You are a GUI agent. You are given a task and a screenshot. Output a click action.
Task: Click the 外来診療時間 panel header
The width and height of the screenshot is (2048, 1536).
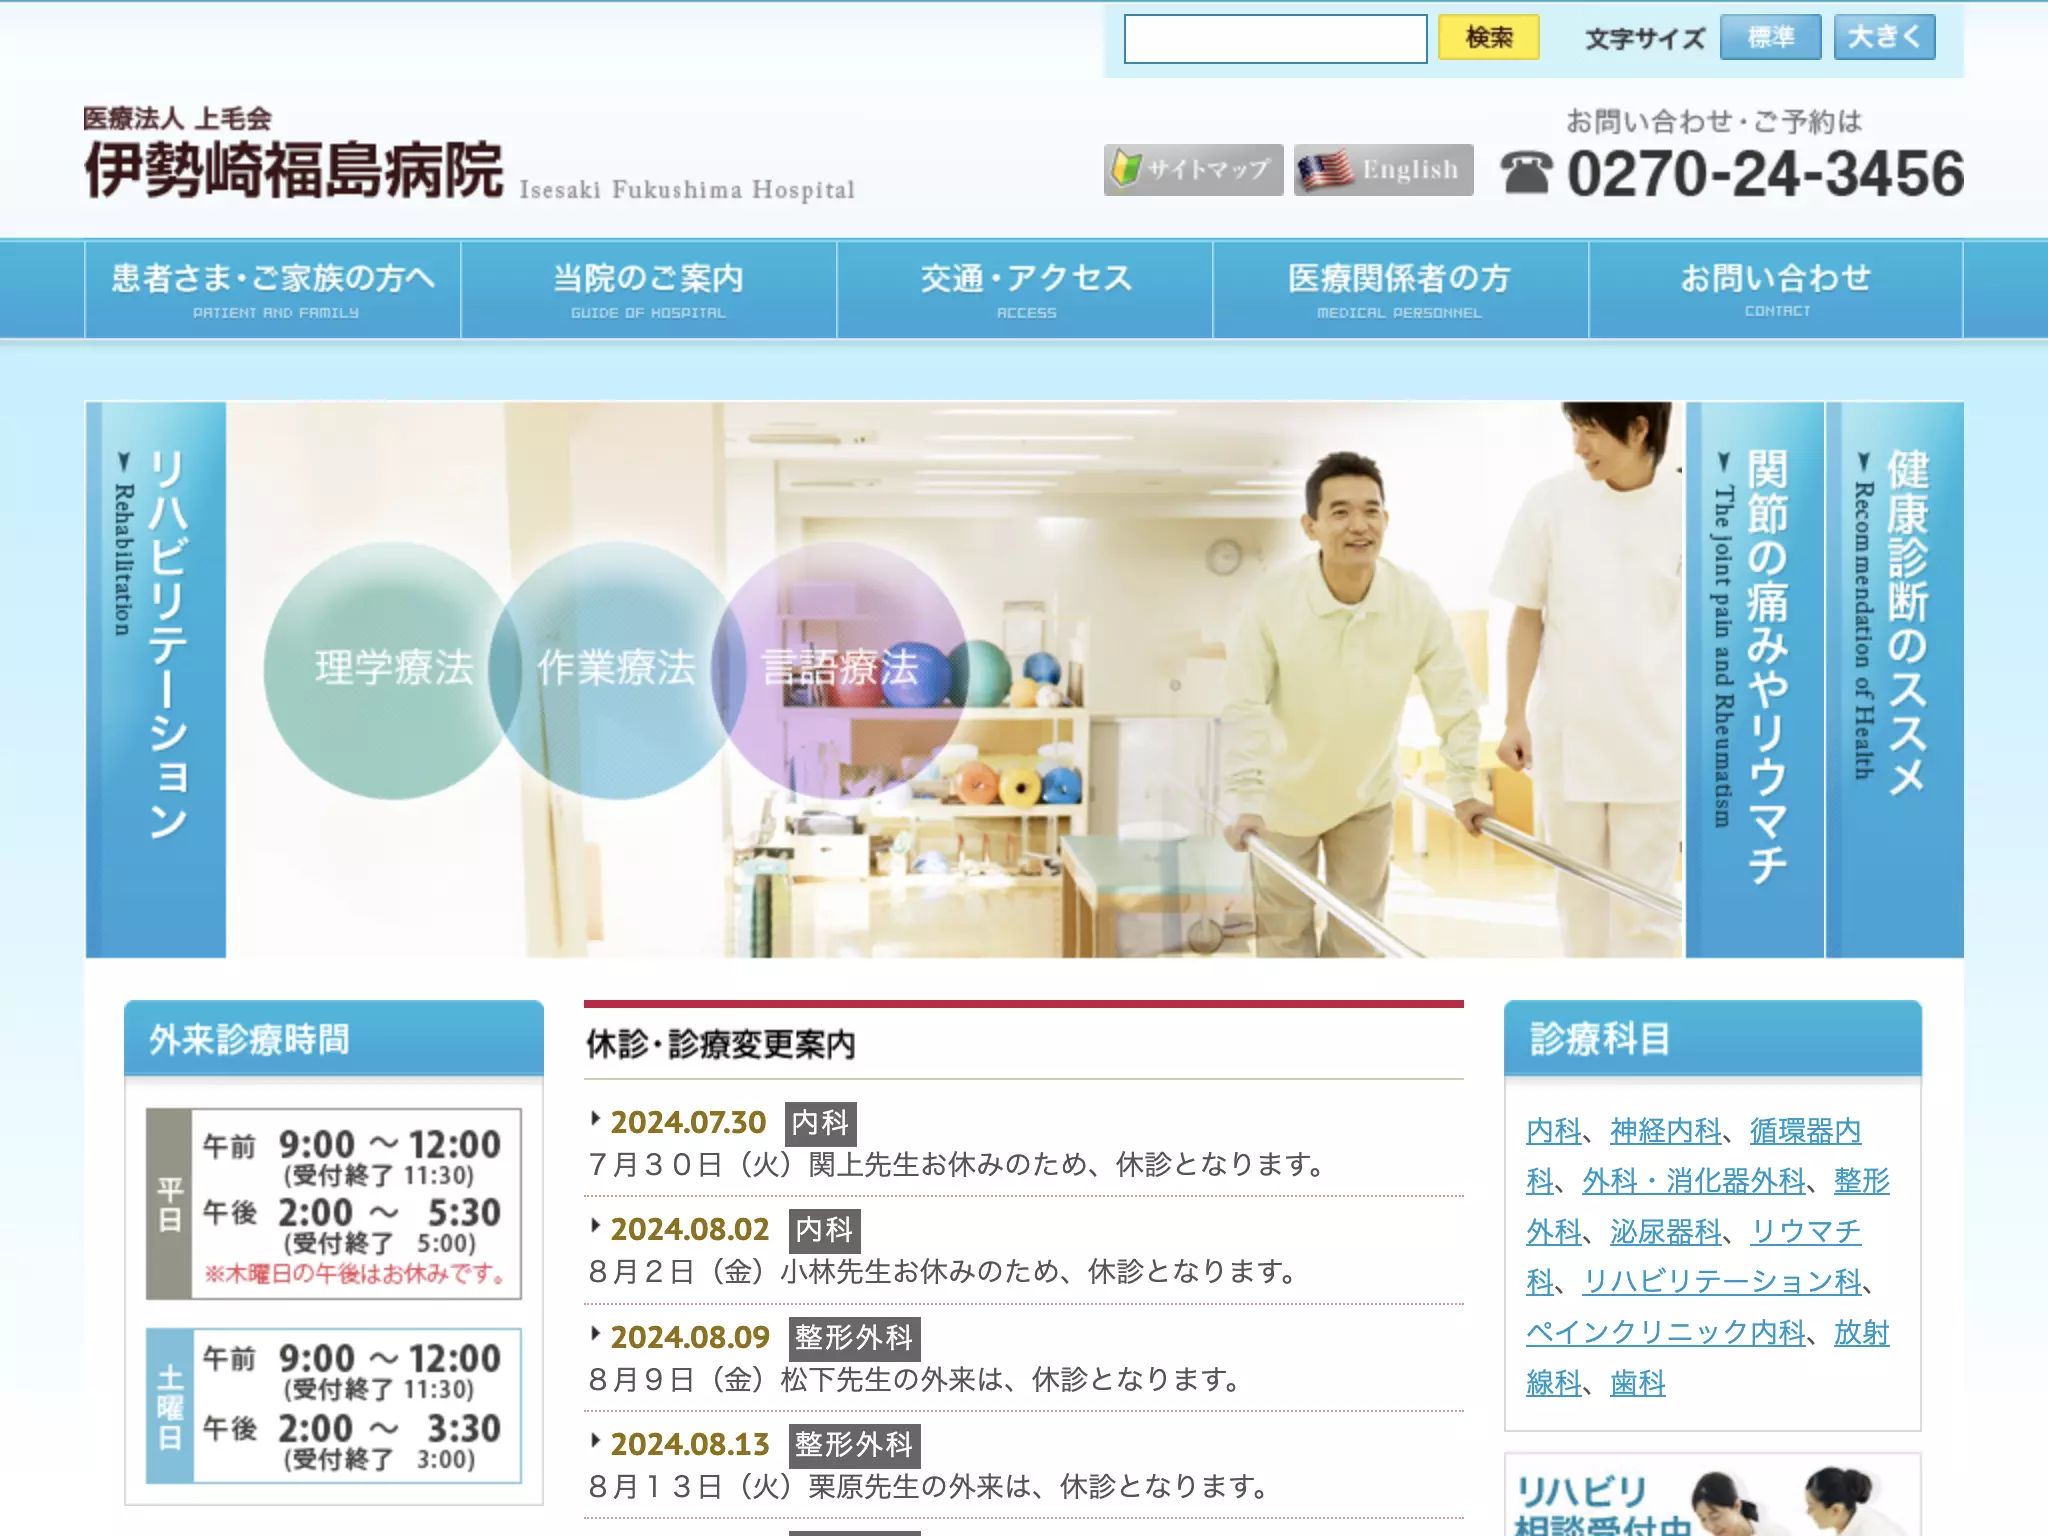tap(334, 1039)
